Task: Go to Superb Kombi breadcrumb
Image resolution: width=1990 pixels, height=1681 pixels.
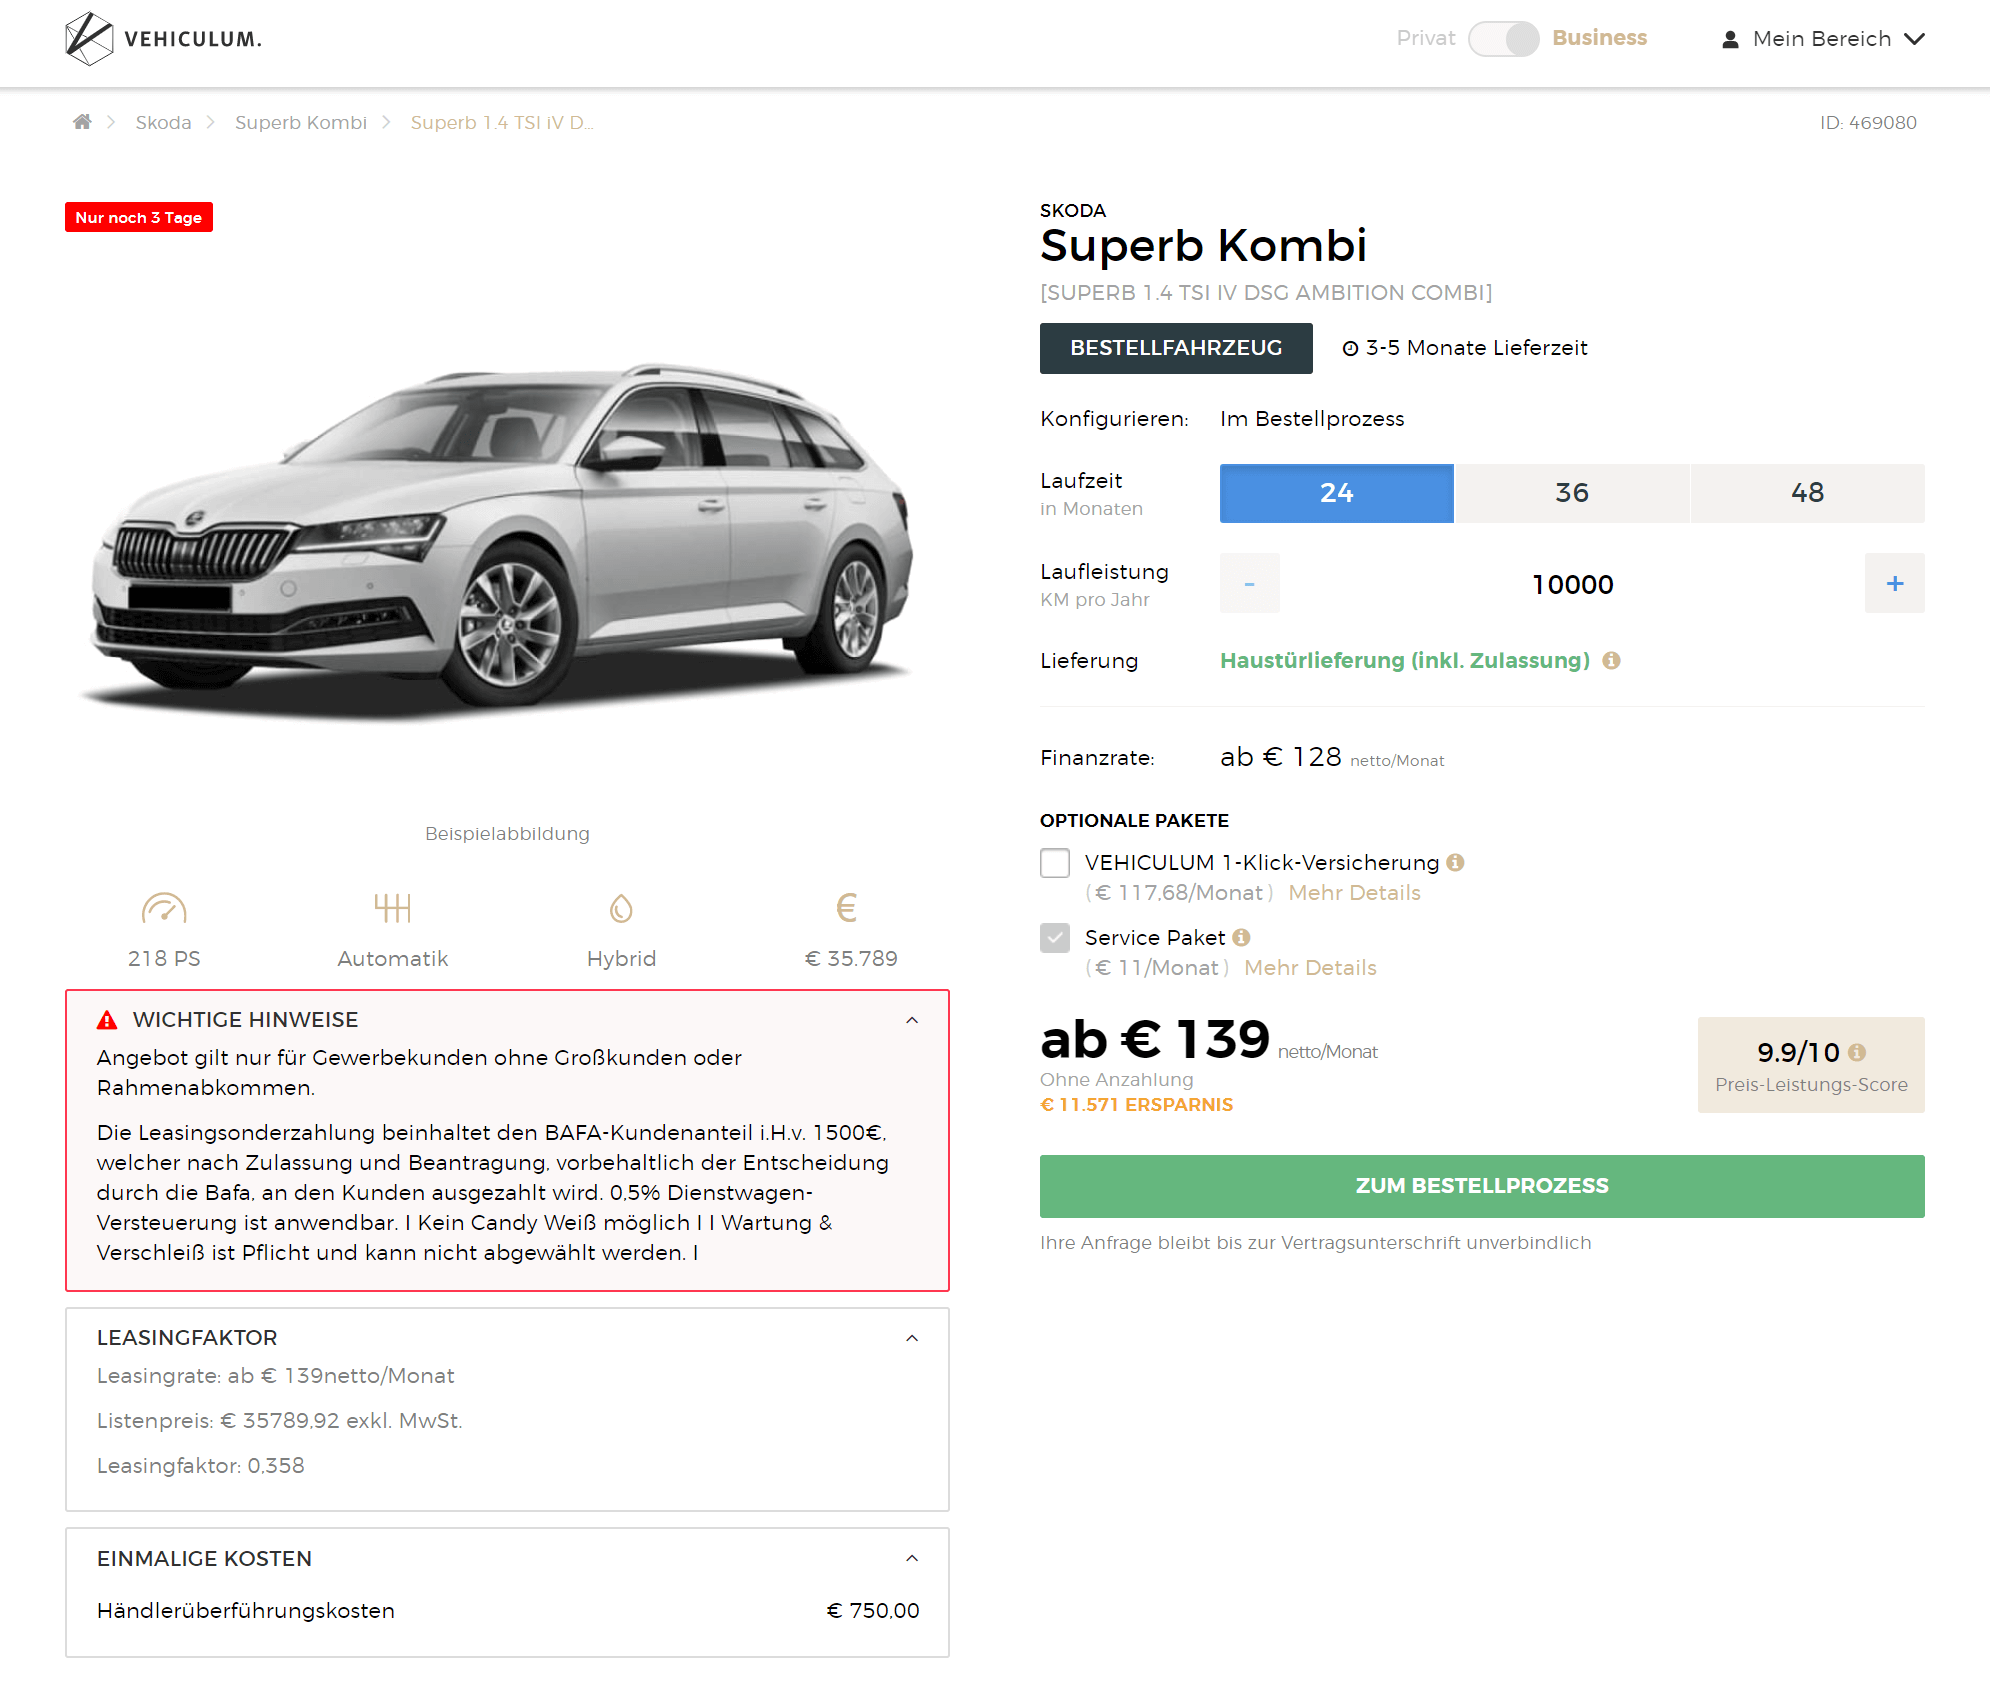Action: [x=301, y=122]
